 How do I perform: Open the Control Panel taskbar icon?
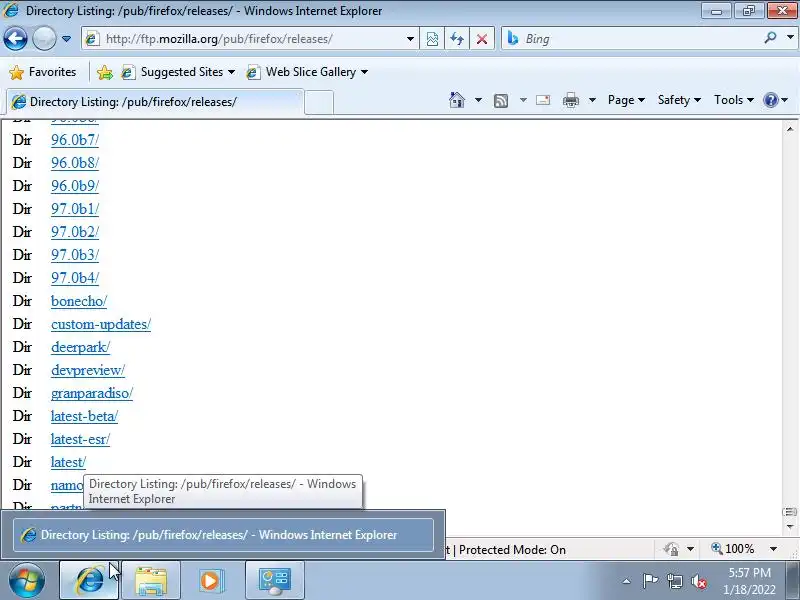274,580
